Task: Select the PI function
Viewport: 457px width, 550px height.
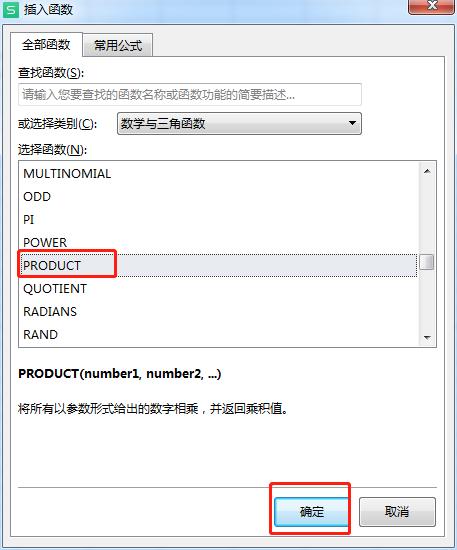Action: (x=217, y=220)
